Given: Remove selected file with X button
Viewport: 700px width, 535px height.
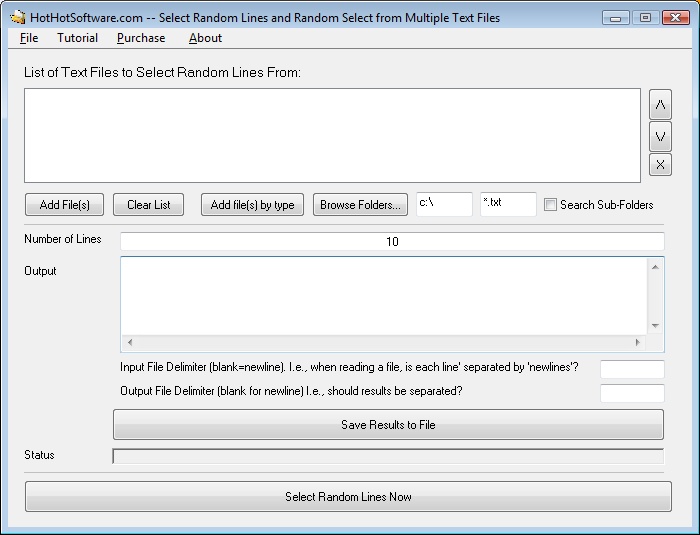Looking at the screenshot, I should tap(660, 164).
